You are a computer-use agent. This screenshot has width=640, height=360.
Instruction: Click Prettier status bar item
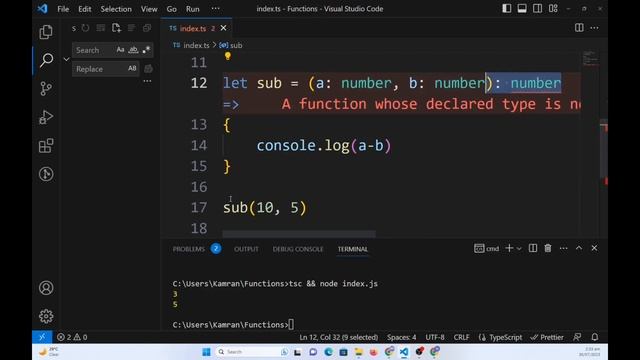547,337
